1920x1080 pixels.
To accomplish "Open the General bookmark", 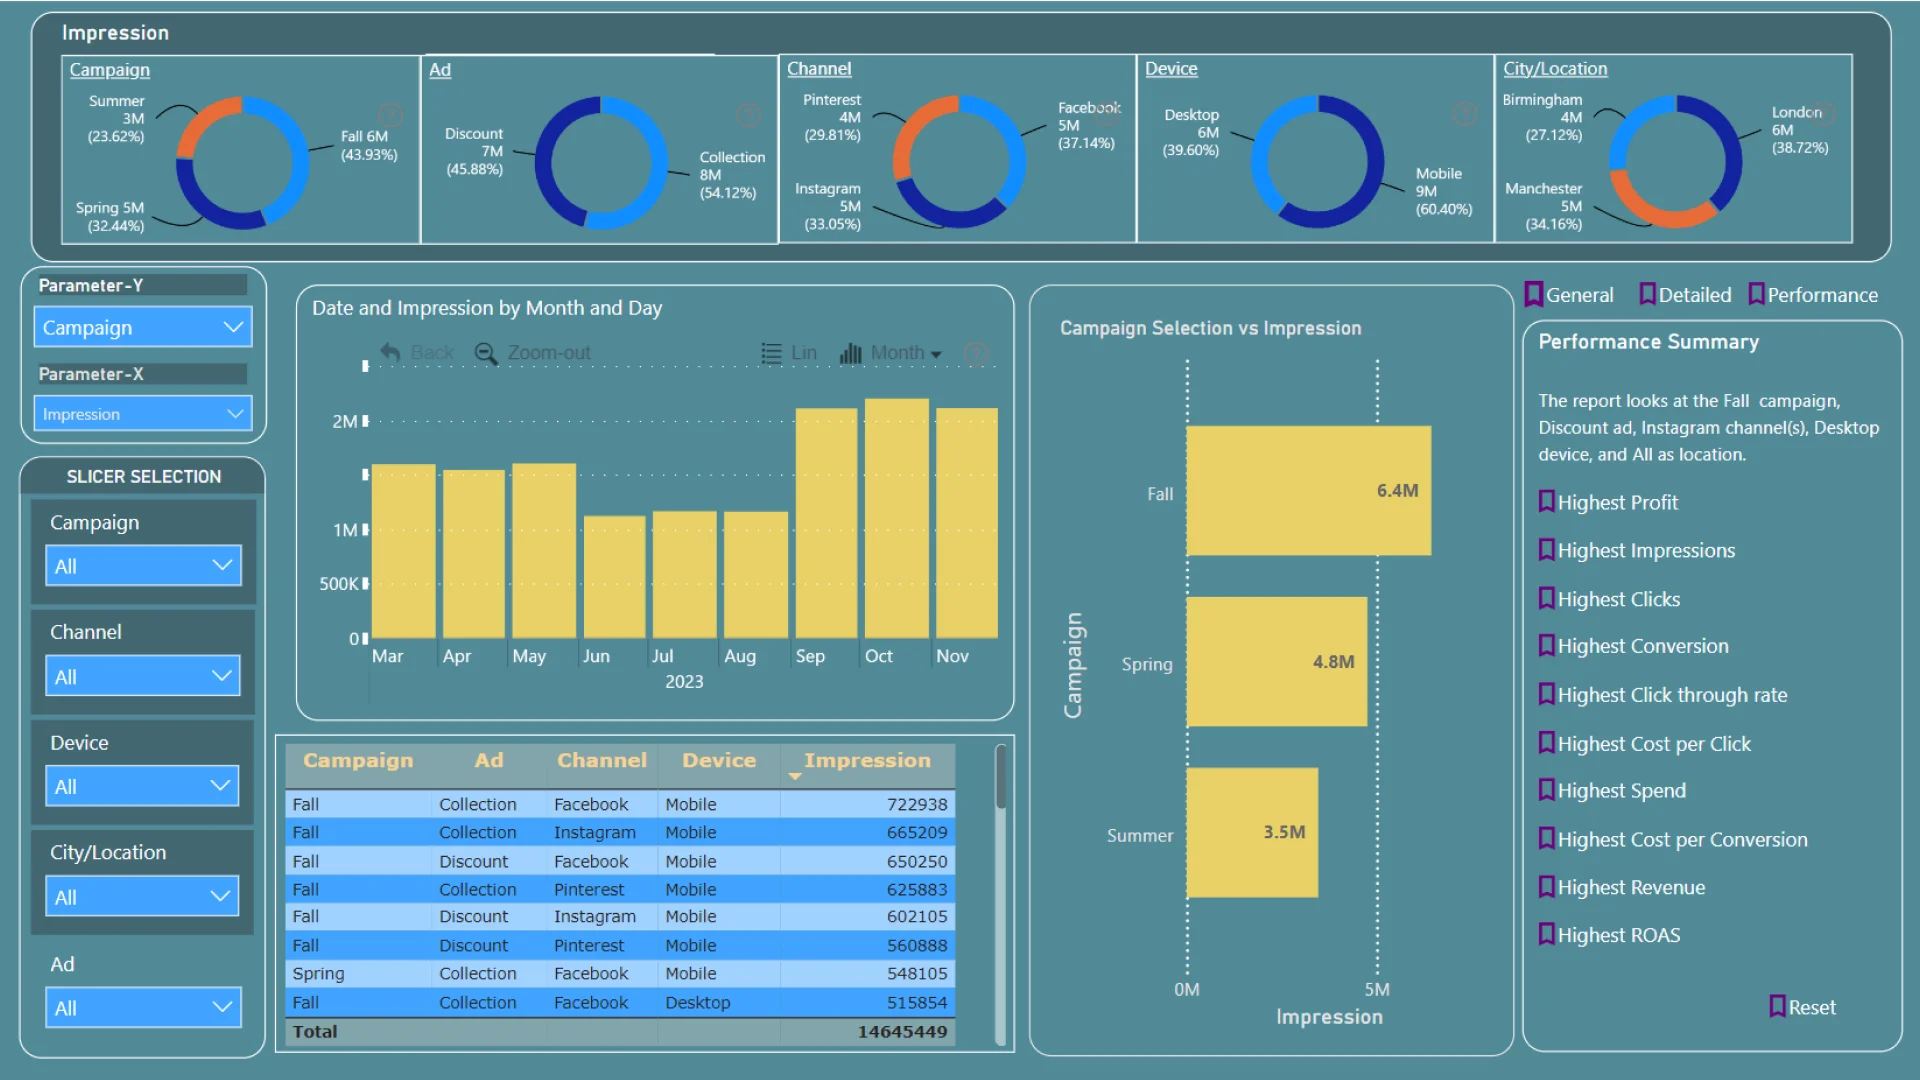I will pos(1569,295).
